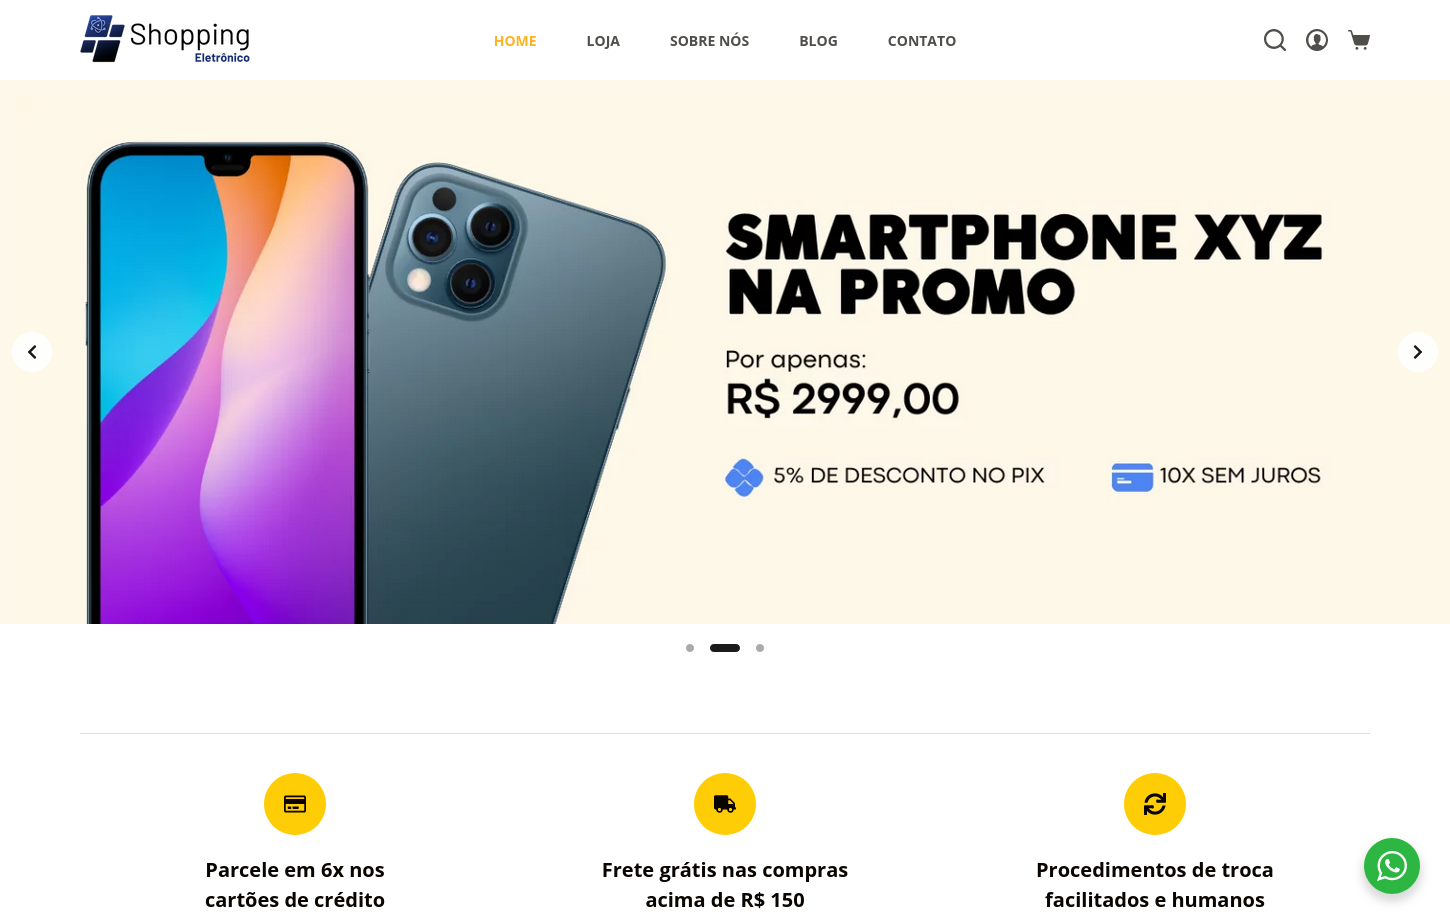
Task: Click the Shopping Eletrônico logo
Action: coord(166,39)
